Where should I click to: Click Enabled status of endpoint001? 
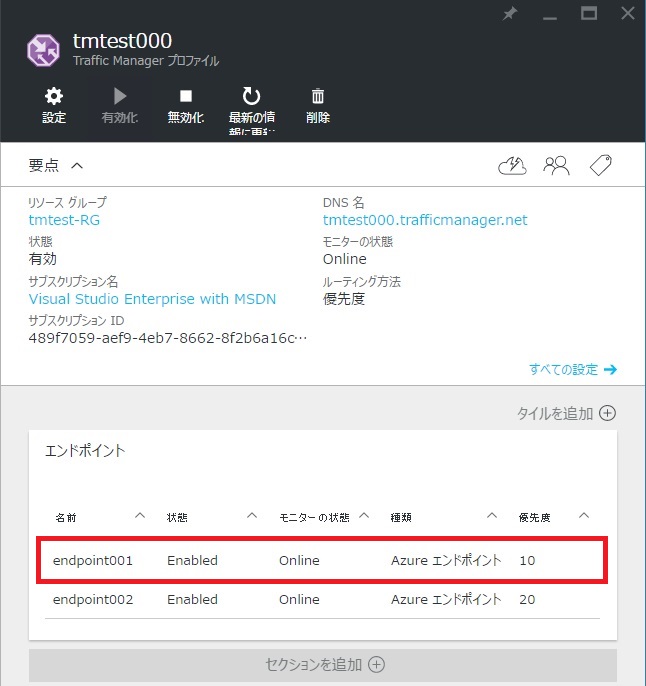coord(192,560)
